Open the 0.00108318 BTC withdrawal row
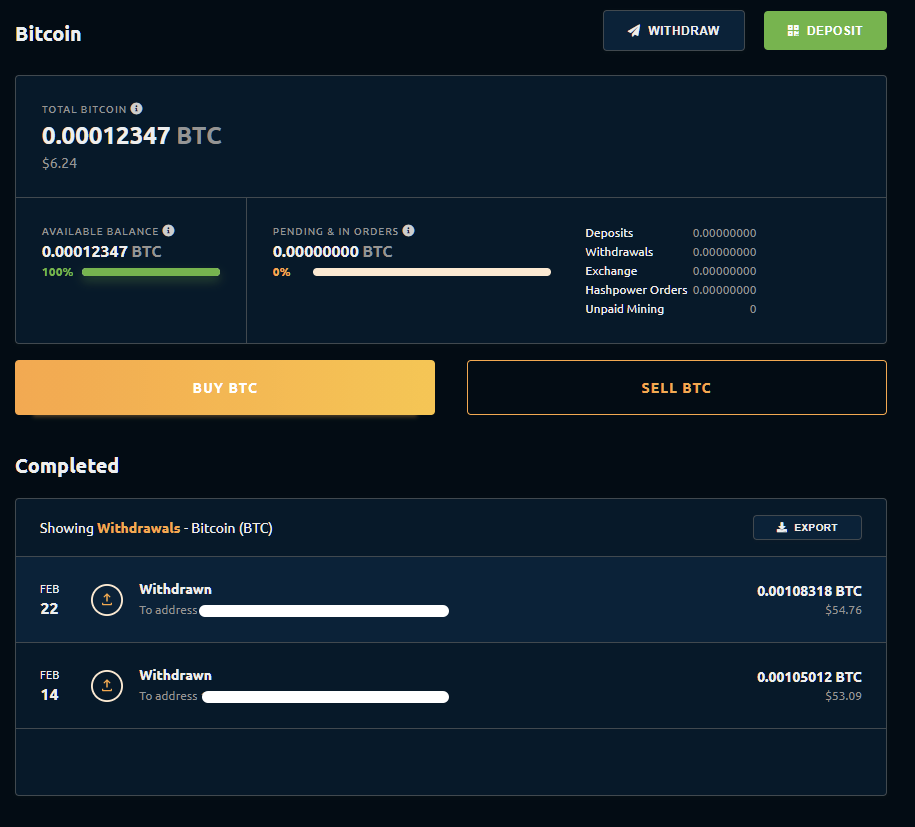Image resolution: width=915 pixels, height=827 pixels. click(450, 599)
